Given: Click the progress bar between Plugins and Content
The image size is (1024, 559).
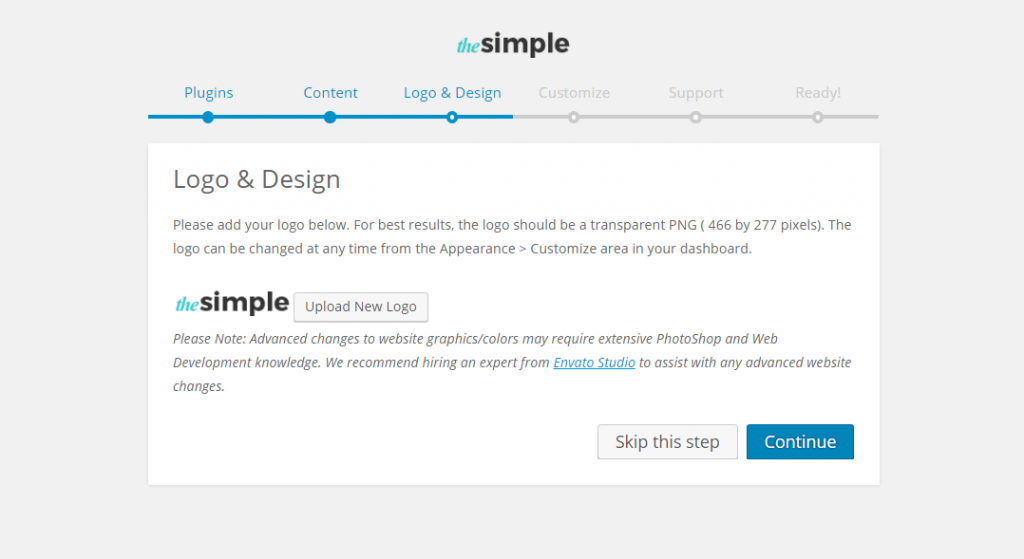Looking at the screenshot, I should (x=269, y=117).
